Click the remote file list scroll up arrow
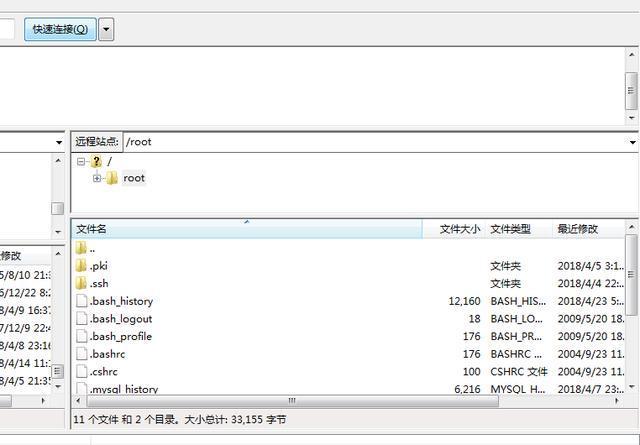This screenshot has width=640, height=445. click(x=631, y=227)
